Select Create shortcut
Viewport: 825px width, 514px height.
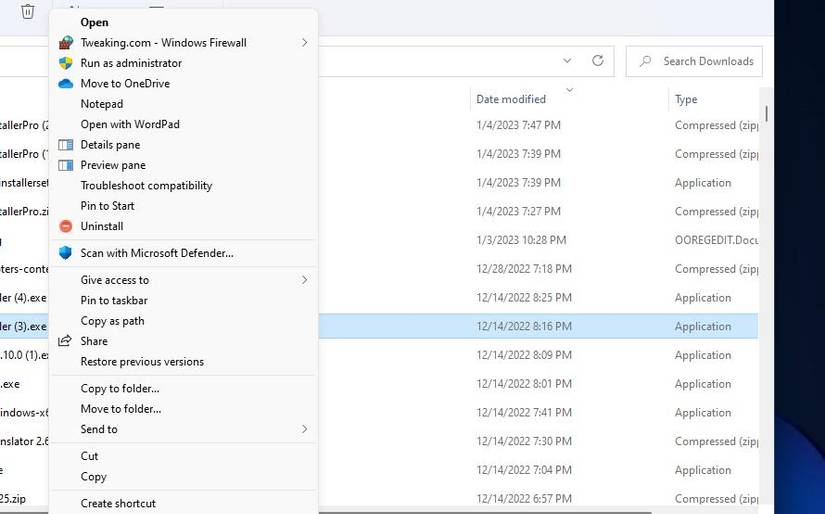pyautogui.click(x=118, y=503)
